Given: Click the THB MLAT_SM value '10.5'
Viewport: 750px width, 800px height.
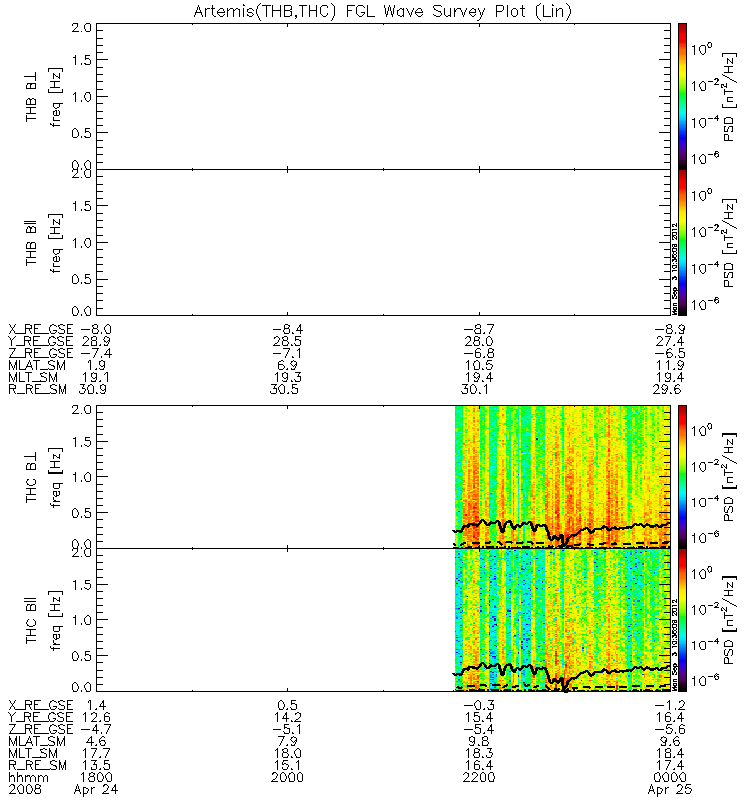Looking at the screenshot, I should tap(479, 365).
